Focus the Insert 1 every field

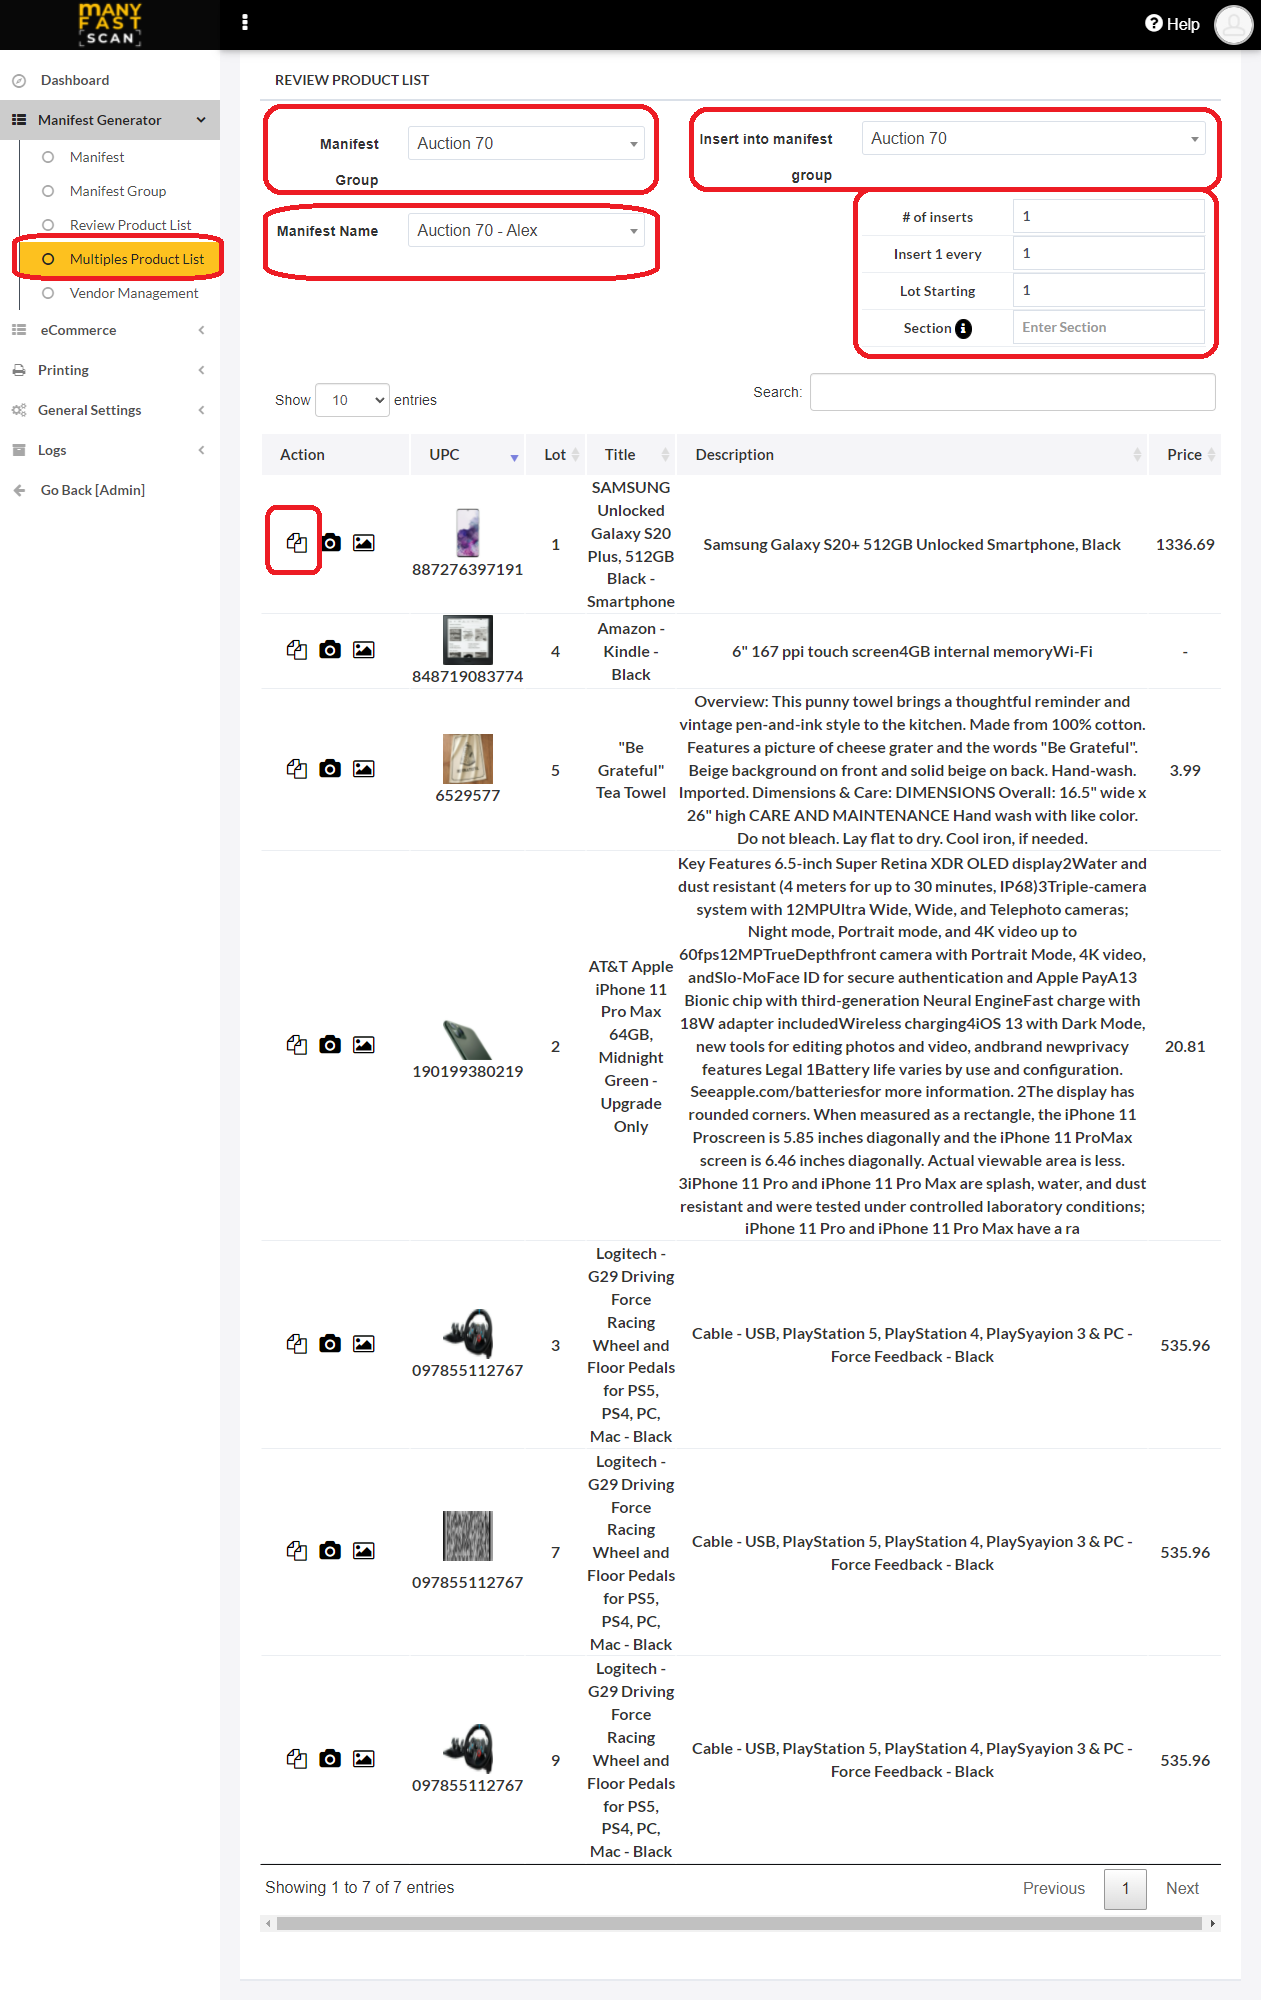[1108, 253]
